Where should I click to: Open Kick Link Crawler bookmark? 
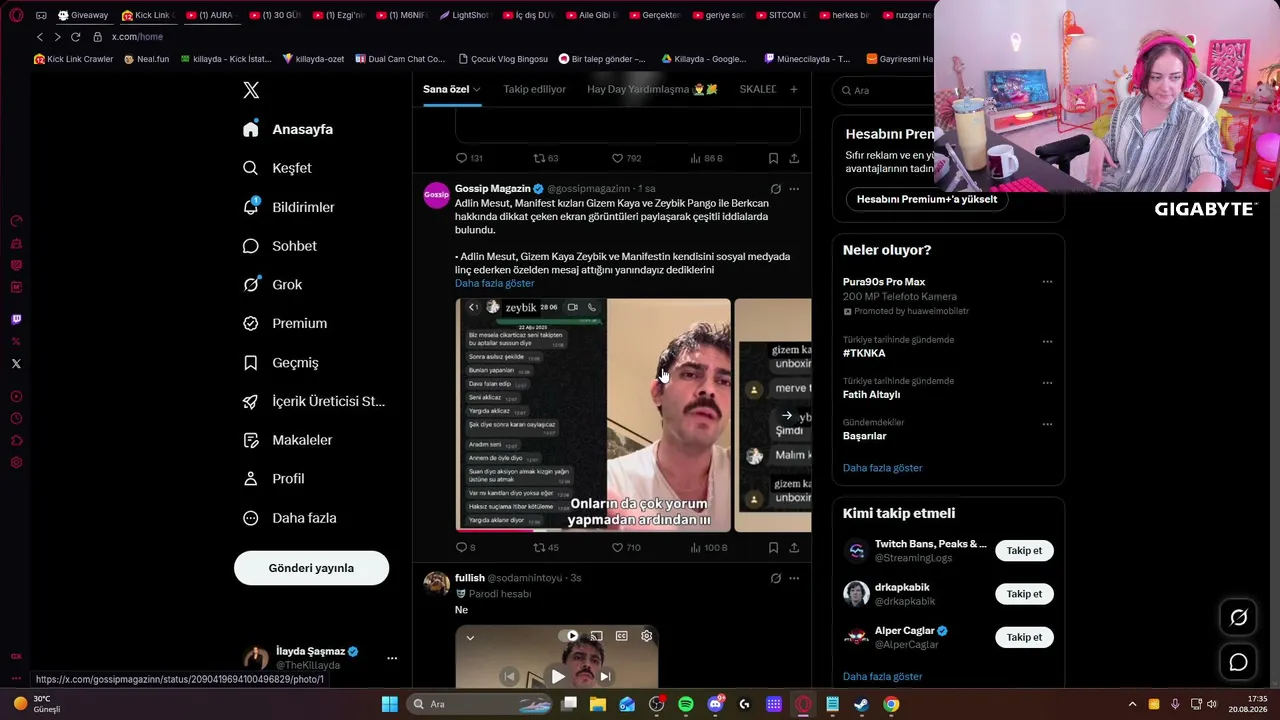[74, 59]
